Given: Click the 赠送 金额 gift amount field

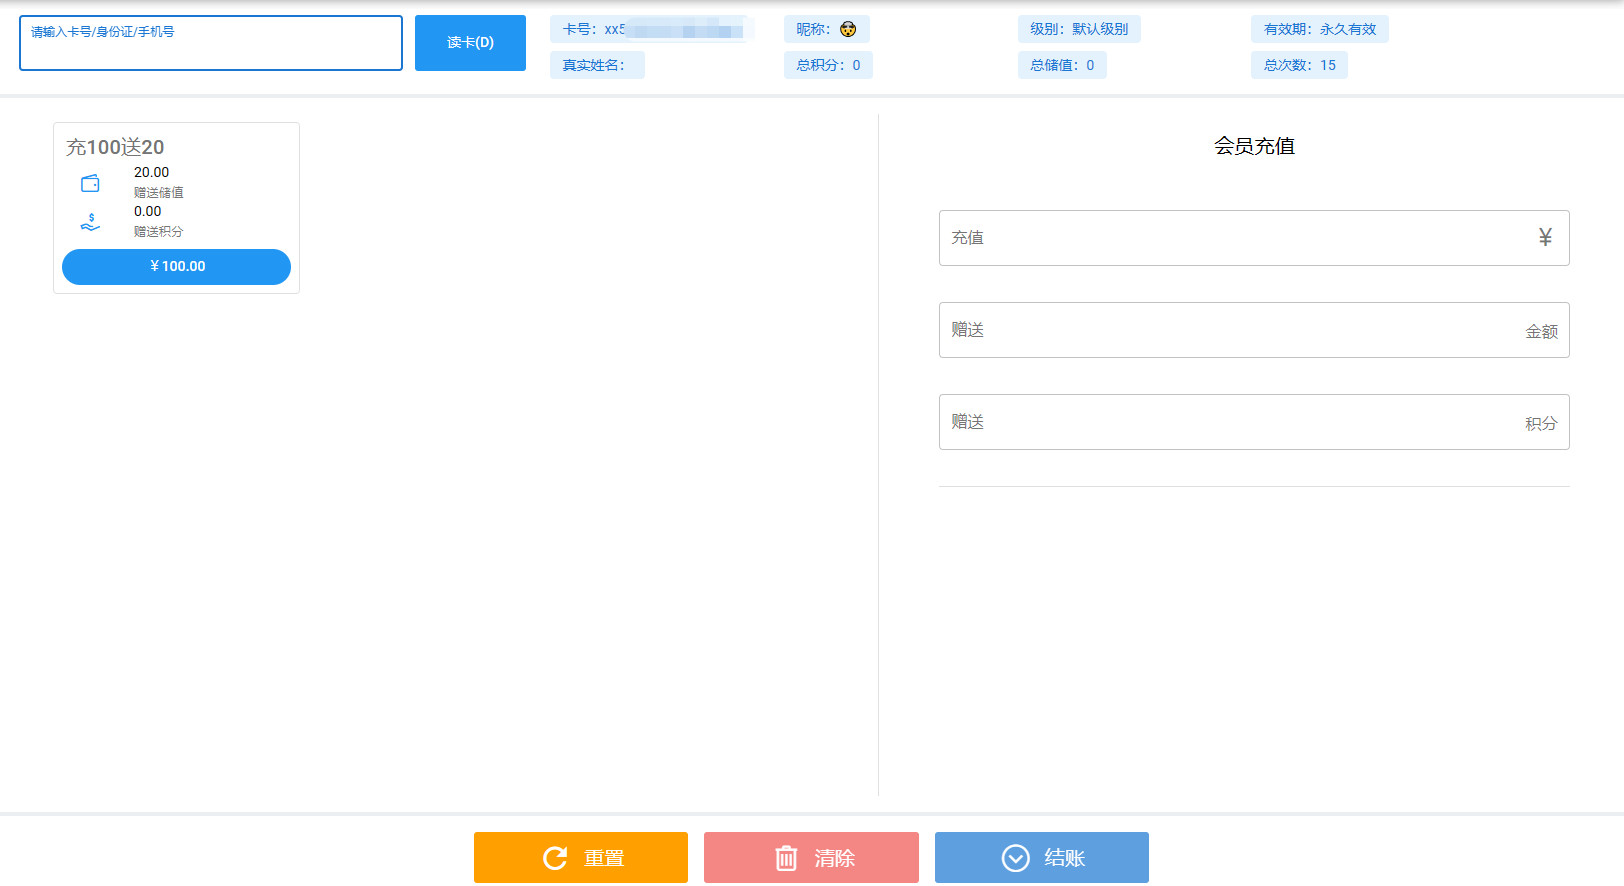Looking at the screenshot, I should point(1254,330).
